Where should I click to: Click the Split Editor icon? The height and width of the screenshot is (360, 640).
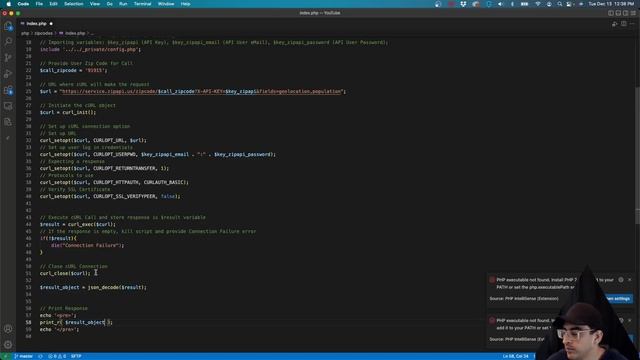(x=624, y=24)
